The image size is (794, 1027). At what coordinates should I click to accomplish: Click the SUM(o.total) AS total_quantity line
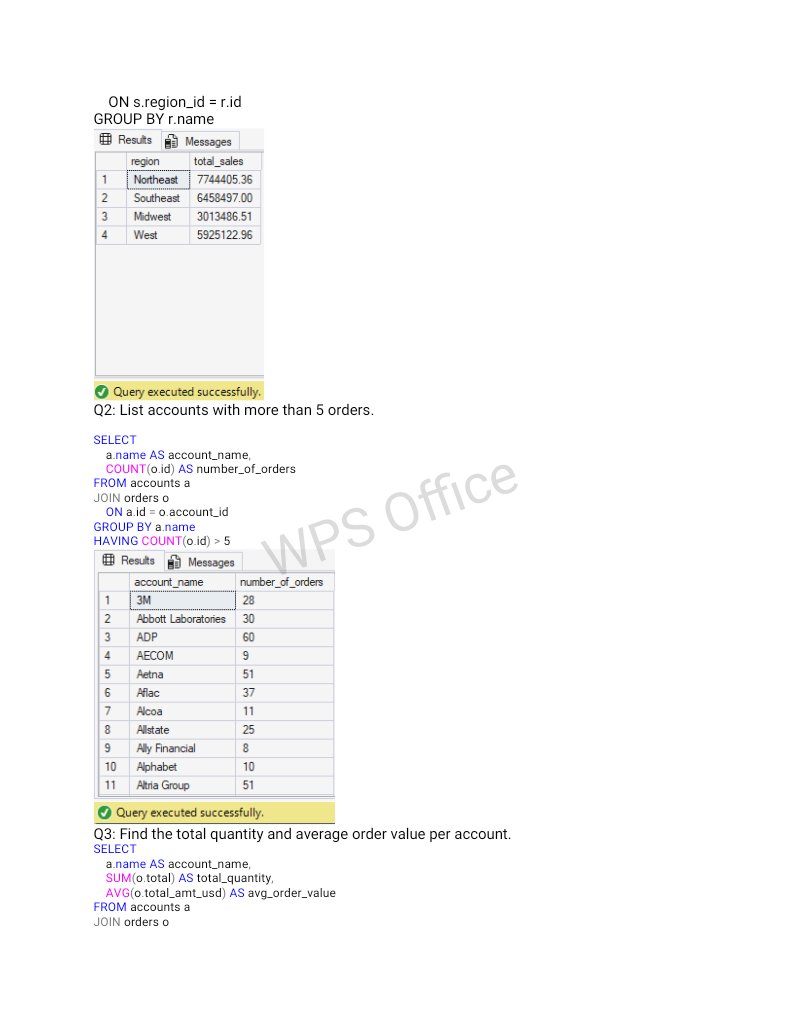[189, 878]
